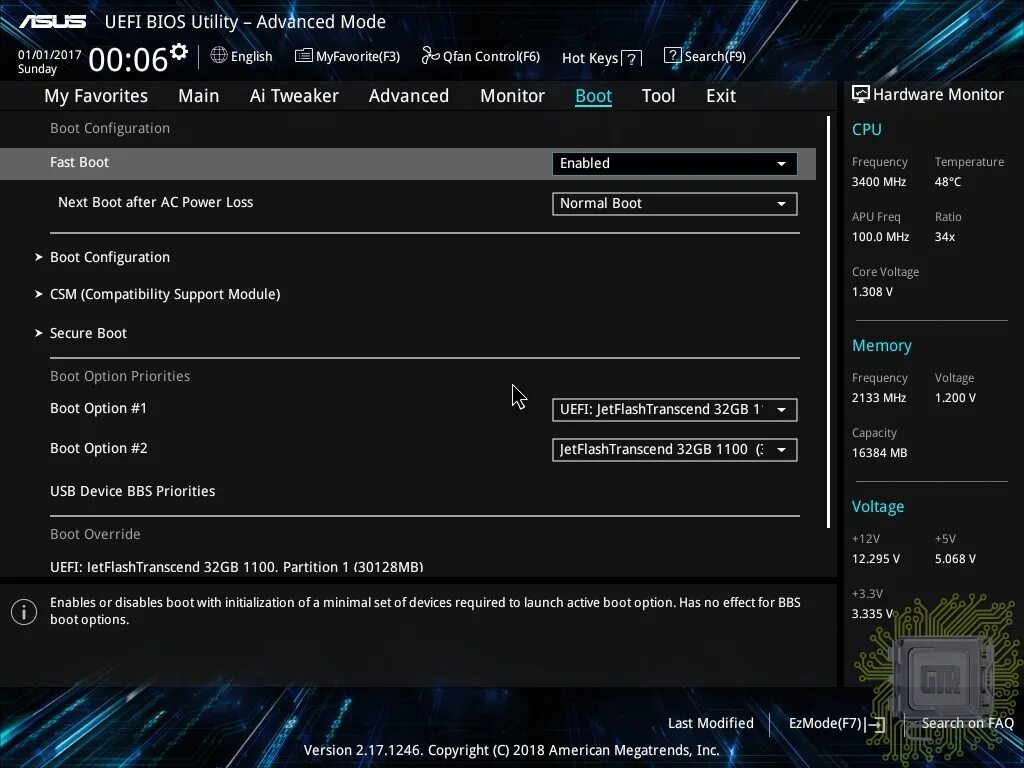Open Boot Option #2 dropdown
The height and width of the screenshot is (768, 1024).
pyautogui.click(x=675, y=450)
